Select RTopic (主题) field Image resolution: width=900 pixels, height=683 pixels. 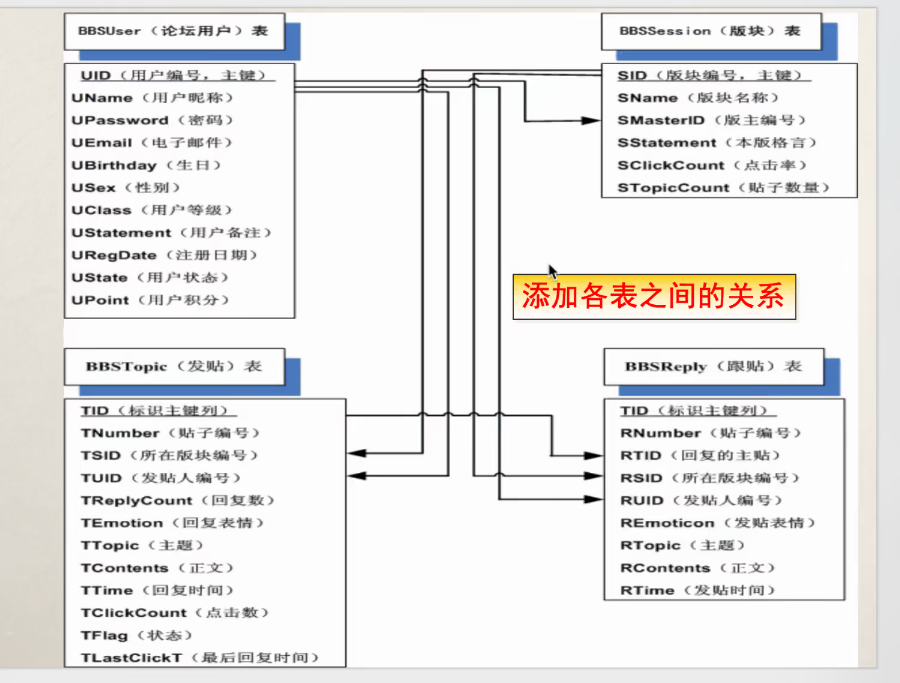pyautogui.click(x=683, y=545)
